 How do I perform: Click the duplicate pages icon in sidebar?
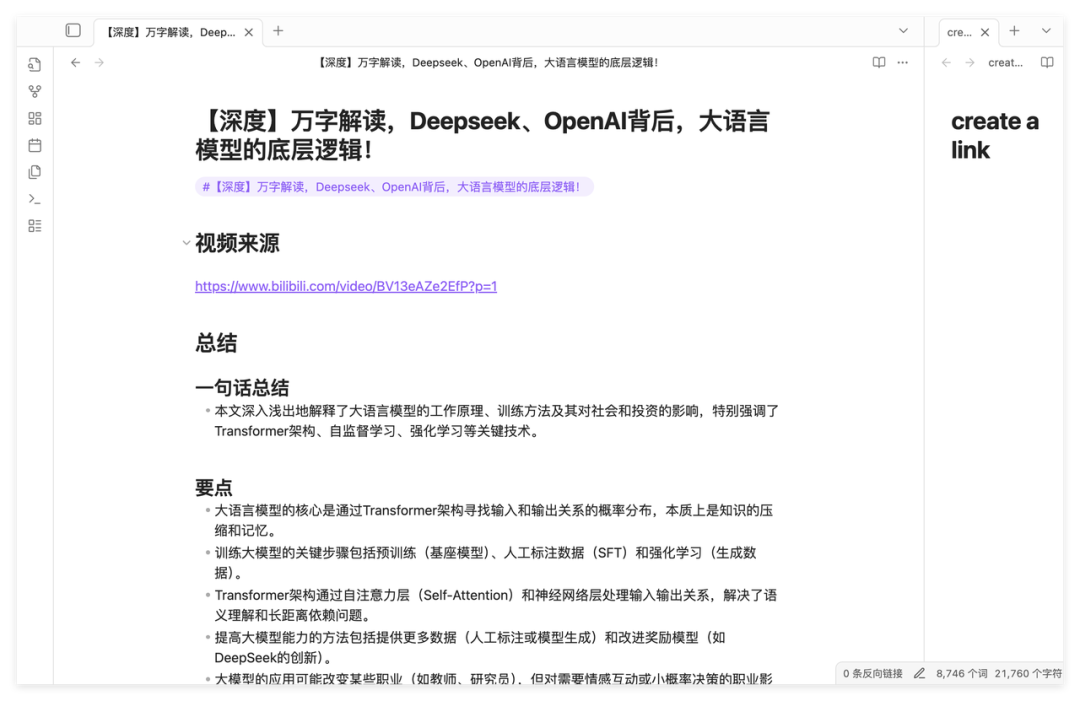coord(34,170)
